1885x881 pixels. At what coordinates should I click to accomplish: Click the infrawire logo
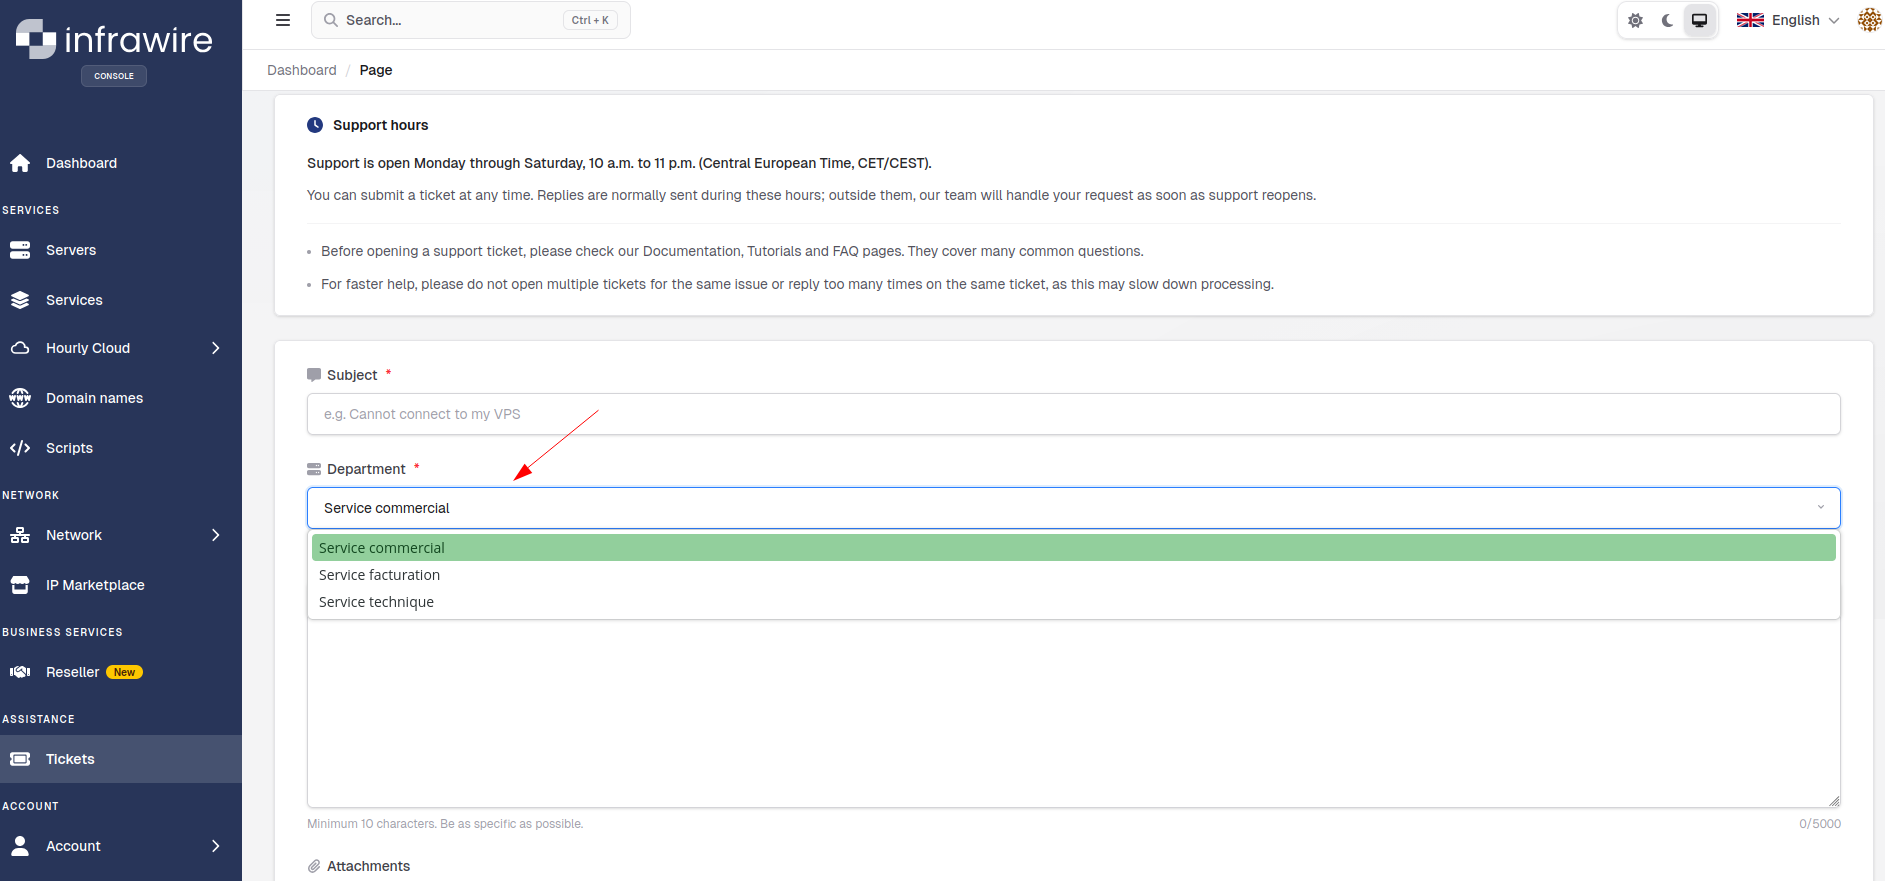(x=114, y=40)
